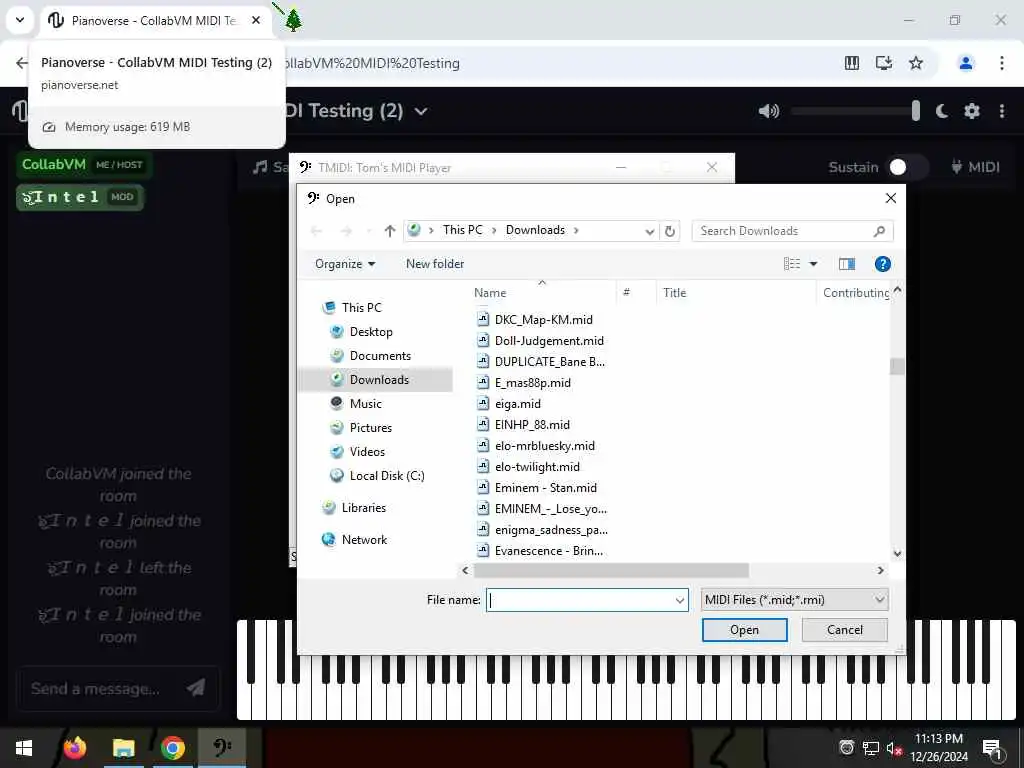Click the install app icon in address bar

[884, 63]
